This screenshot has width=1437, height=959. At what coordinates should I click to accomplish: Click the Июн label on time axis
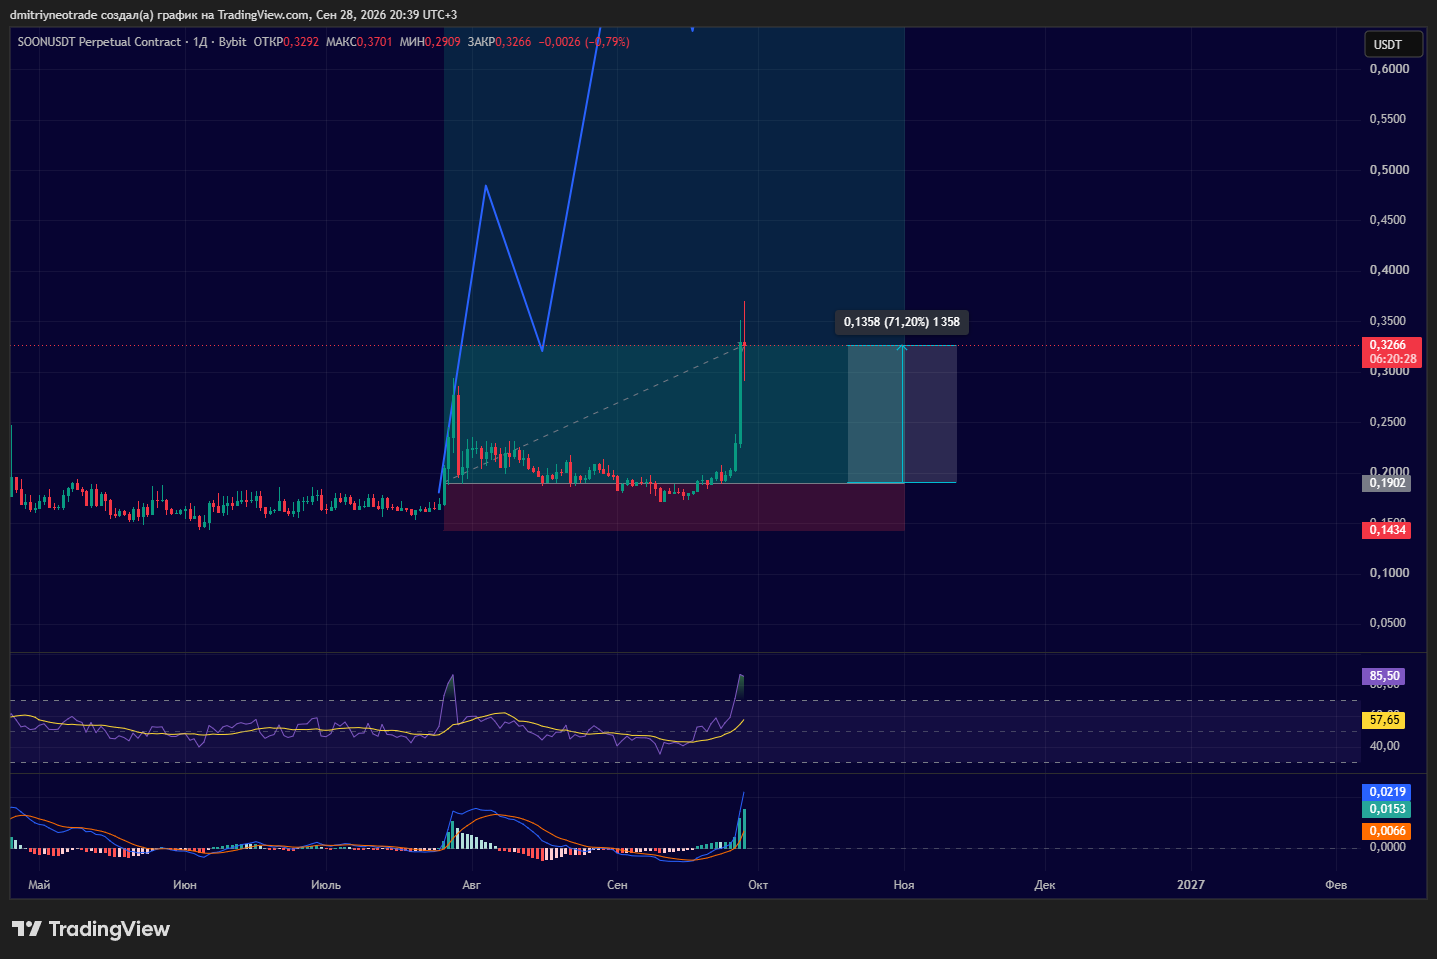pyautogui.click(x=185, y=885)
